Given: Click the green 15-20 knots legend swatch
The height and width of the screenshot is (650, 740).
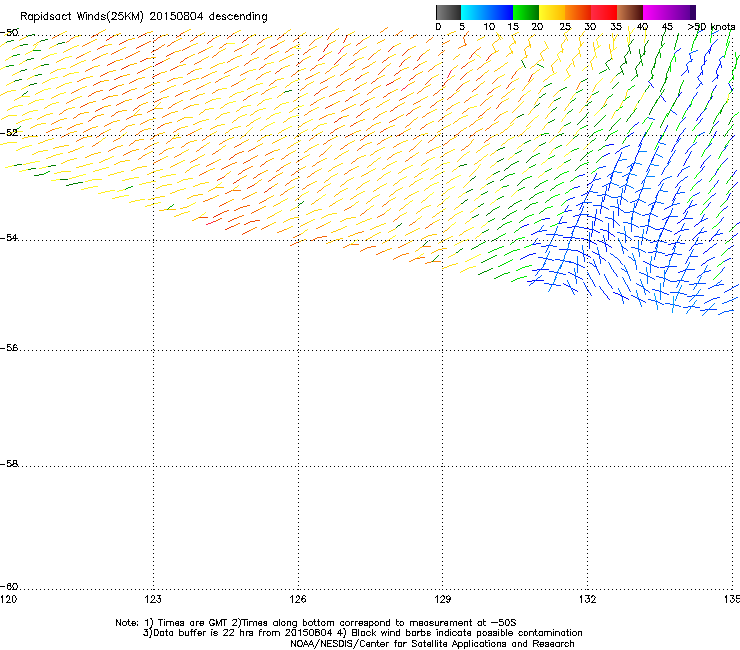Looking at the screenshot, I should coord(526,12).
